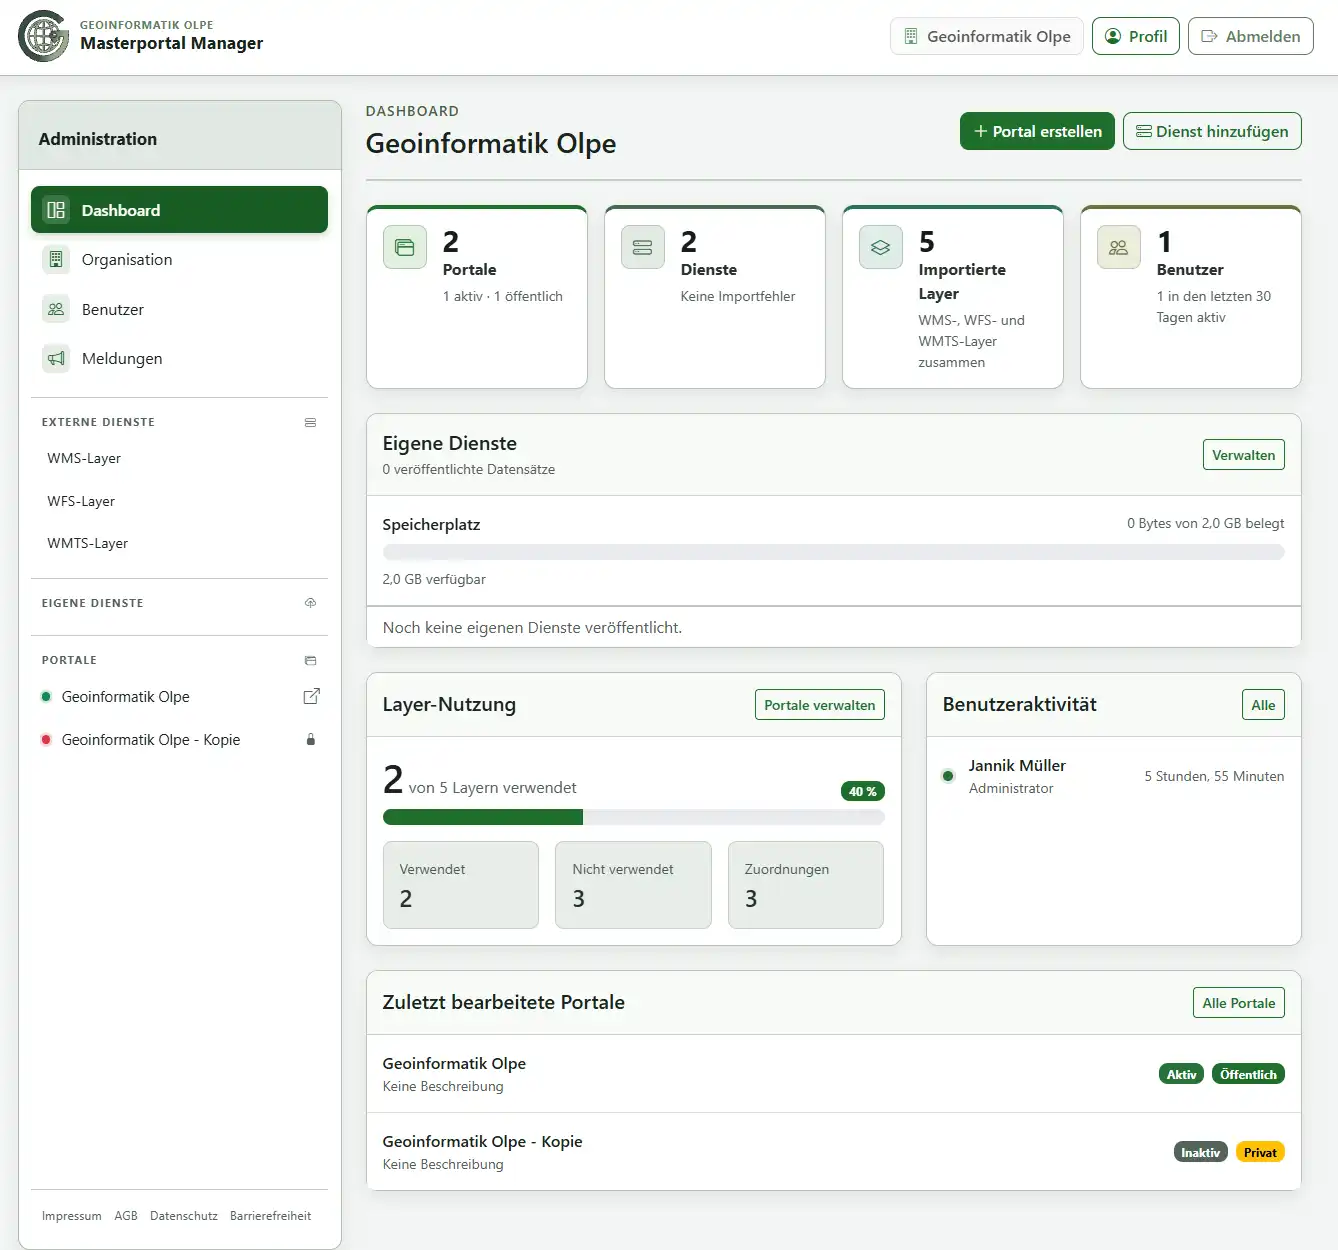The image size is (1338, 1250).
Task: Open the Dashboard menu item
Action: (x=179, y=210)
